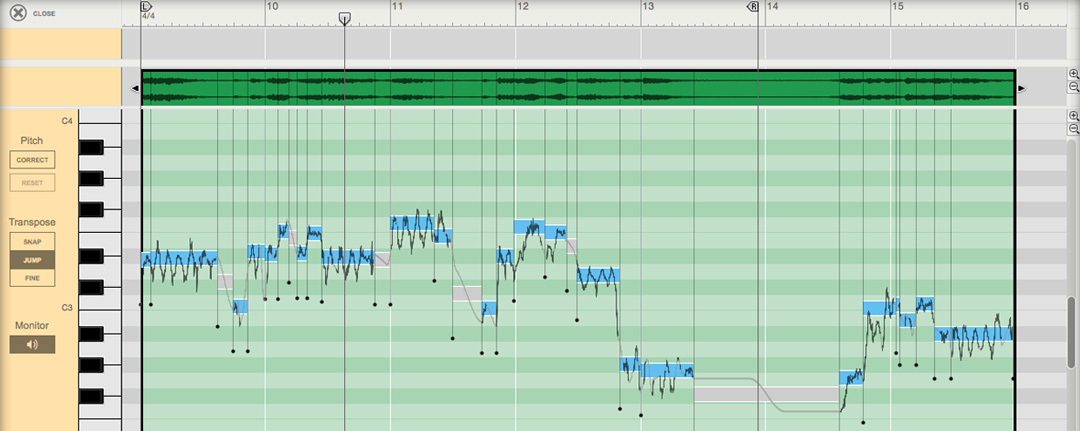Enable SNAP transpose mode
1080x431 pixels.
pos(32,242)
